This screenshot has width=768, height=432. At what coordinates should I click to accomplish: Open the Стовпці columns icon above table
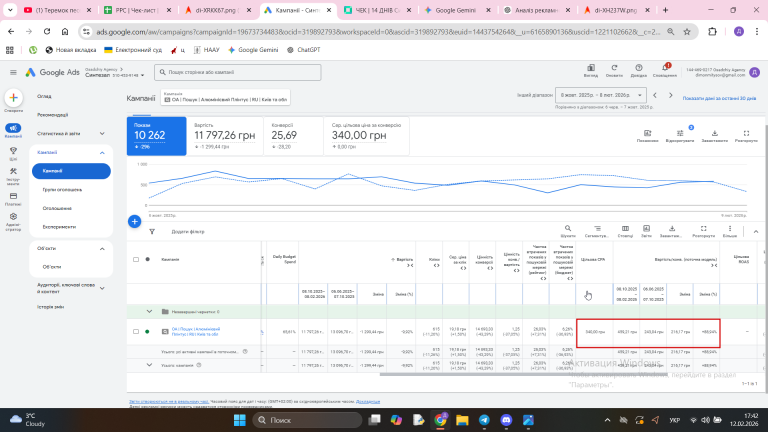(625, 227)
